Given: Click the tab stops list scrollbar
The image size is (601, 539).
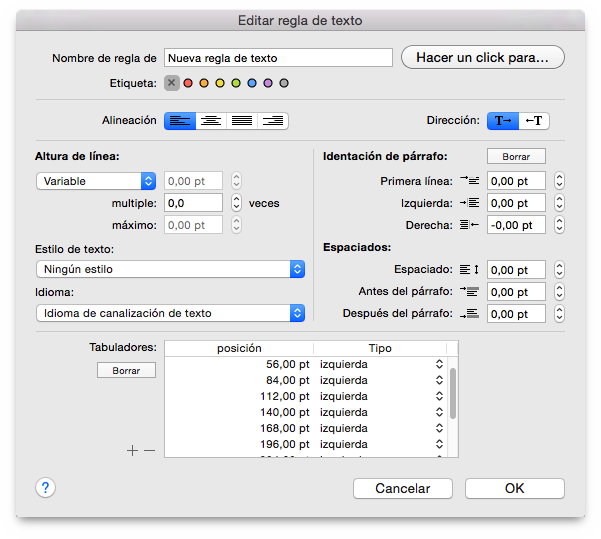Looking at the screenshot, I should pos(453,393).
